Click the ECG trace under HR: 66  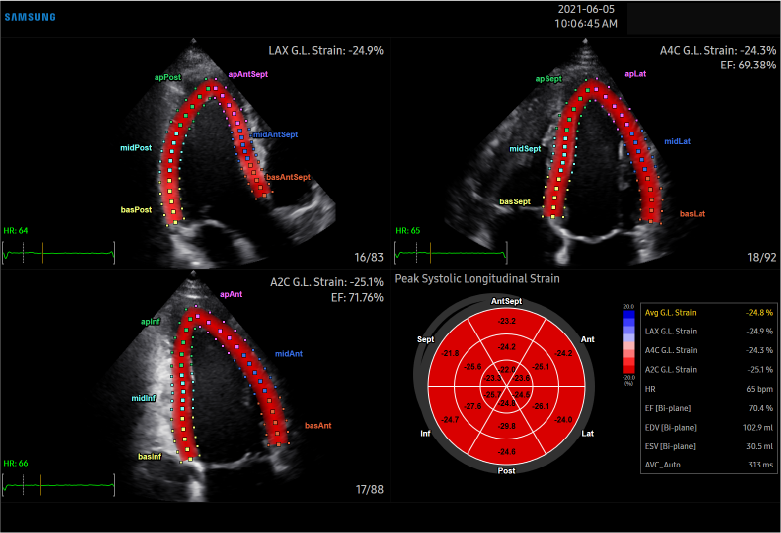pos(59,485)
